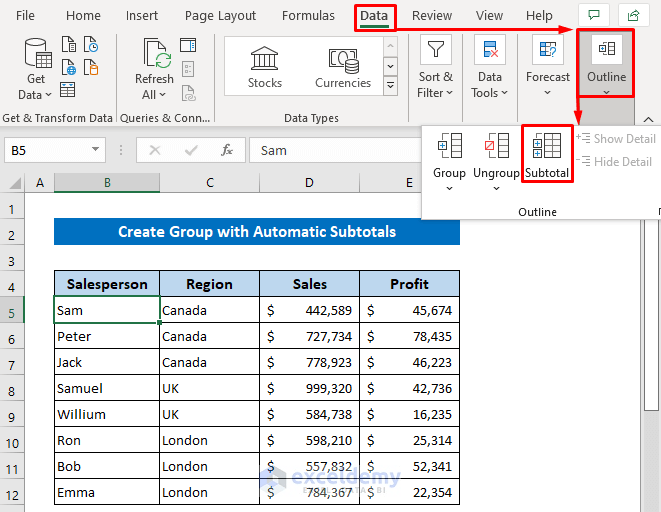The image size is (661, 512).
Task: Click the Enter checkmark in formula bar
Action: tap(191, 150)
